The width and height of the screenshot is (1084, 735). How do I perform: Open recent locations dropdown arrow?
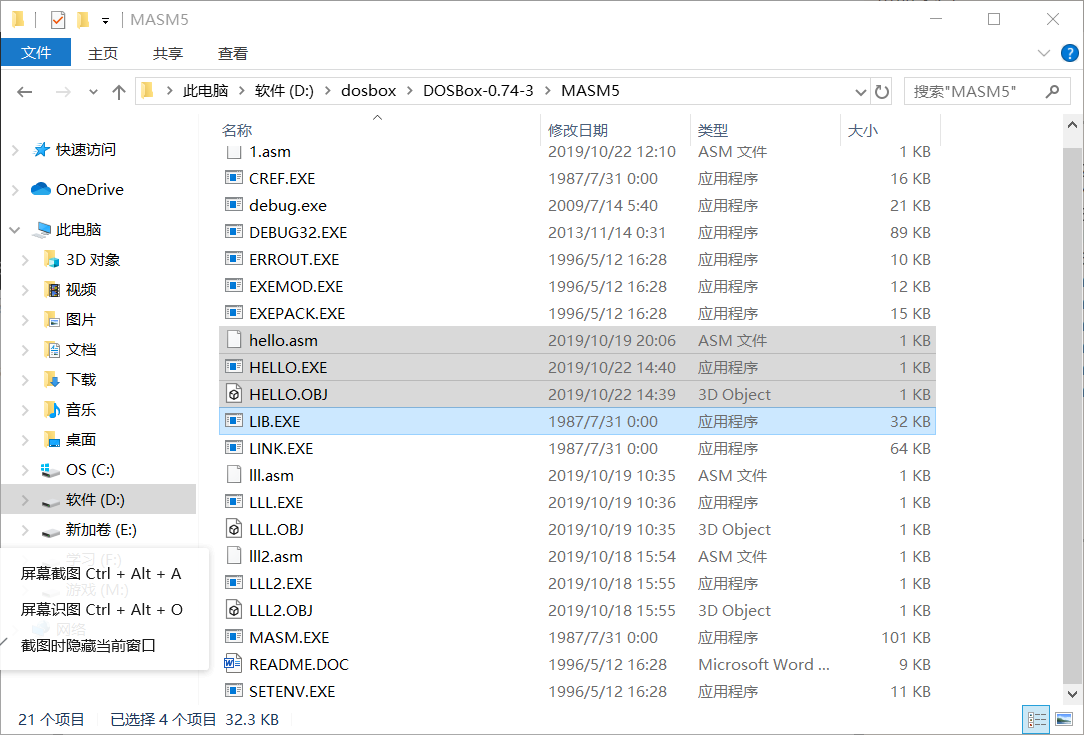tap(93, 91)
